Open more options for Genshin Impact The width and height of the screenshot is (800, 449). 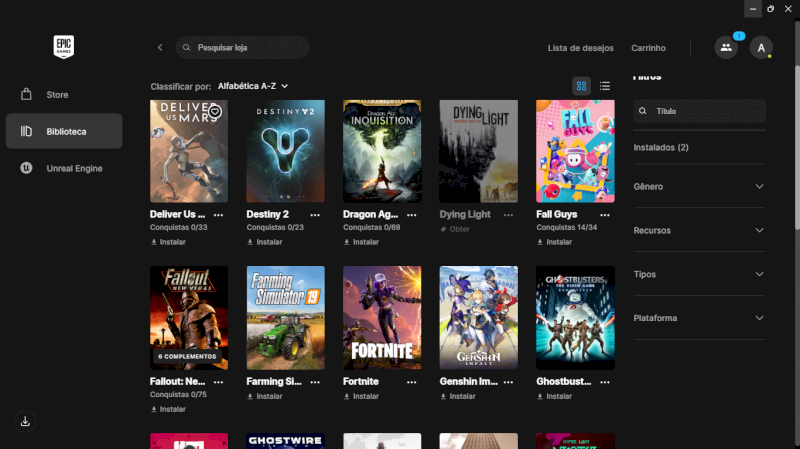click(x=508, y=382)
